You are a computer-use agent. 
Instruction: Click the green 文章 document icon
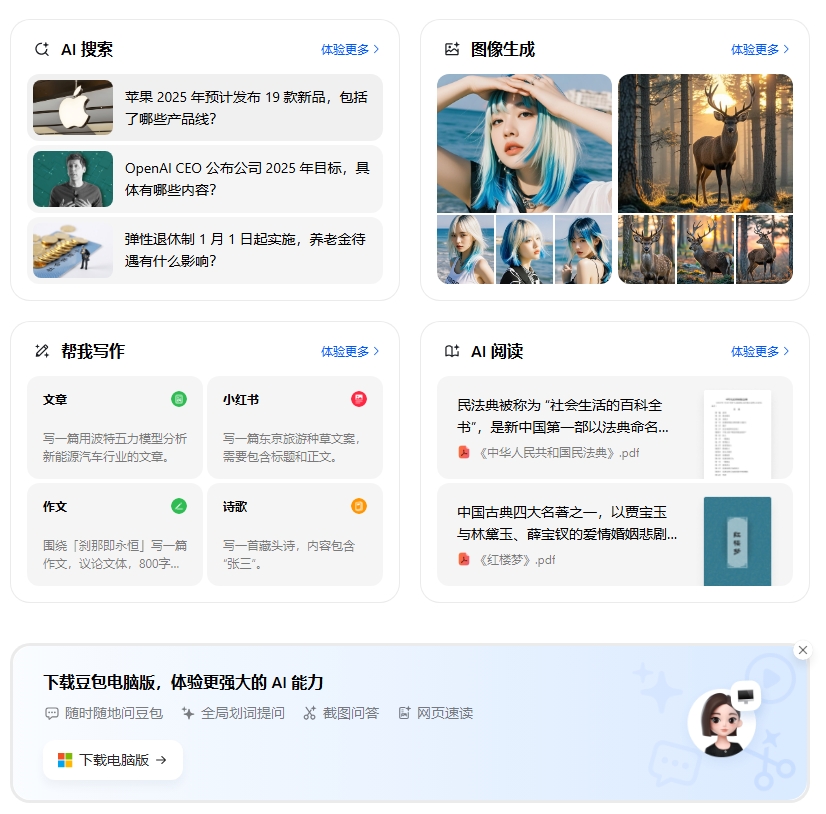tap(179, 399)
